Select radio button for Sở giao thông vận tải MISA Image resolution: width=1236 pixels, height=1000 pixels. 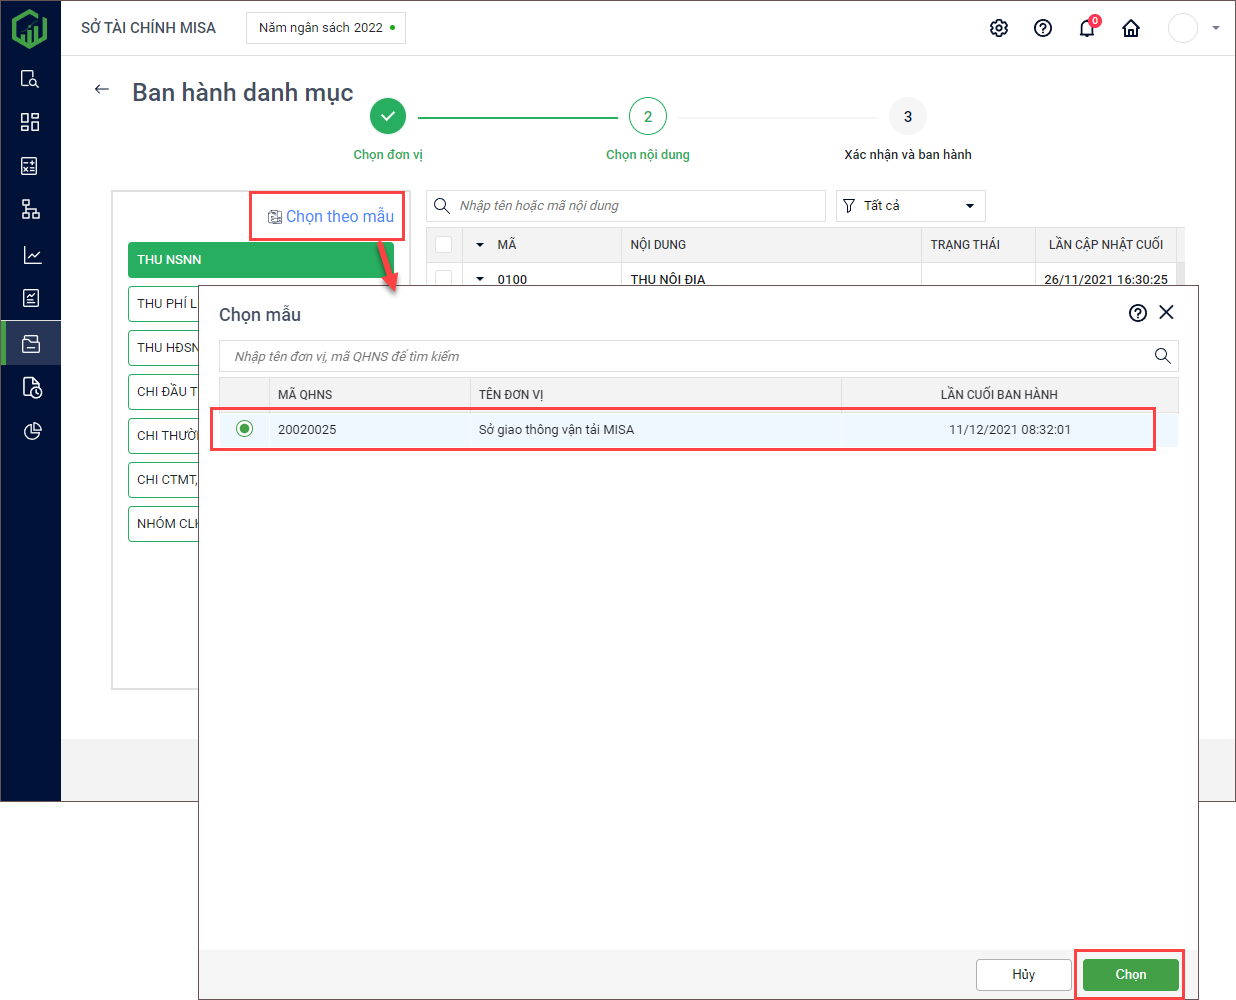(244, 429)
